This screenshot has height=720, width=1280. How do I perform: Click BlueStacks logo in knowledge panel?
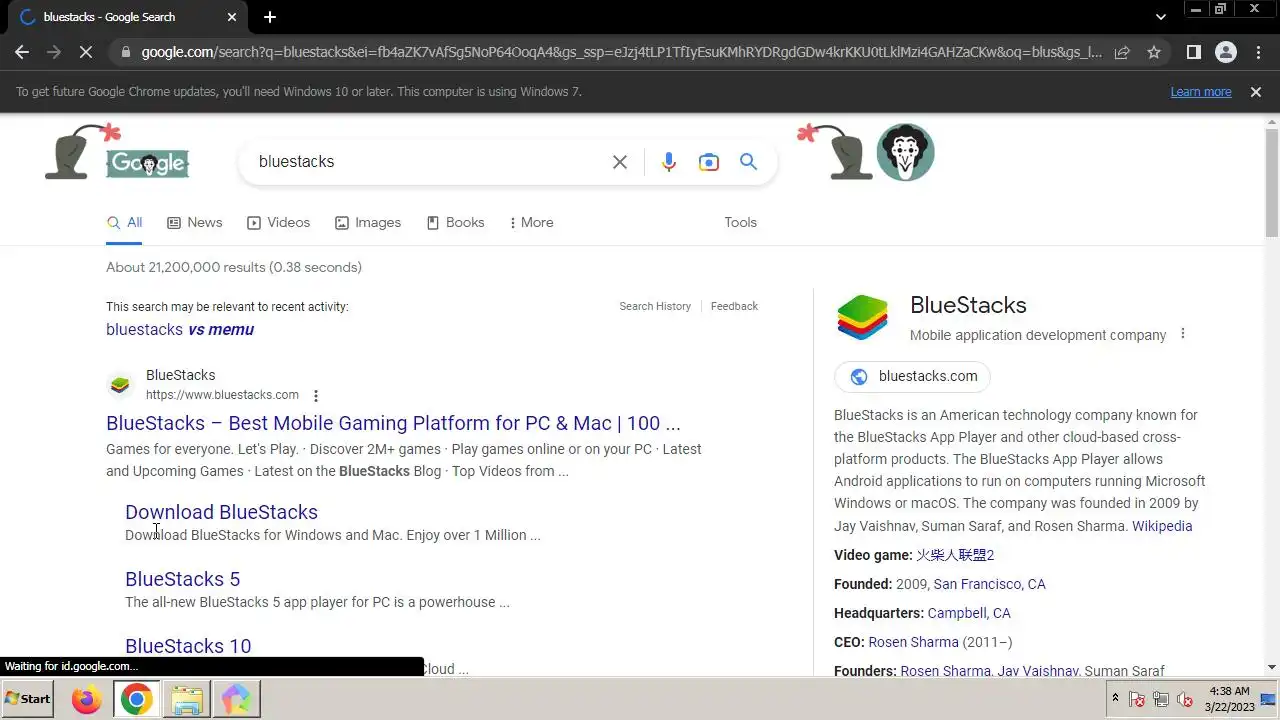click(x=862, y=318)
